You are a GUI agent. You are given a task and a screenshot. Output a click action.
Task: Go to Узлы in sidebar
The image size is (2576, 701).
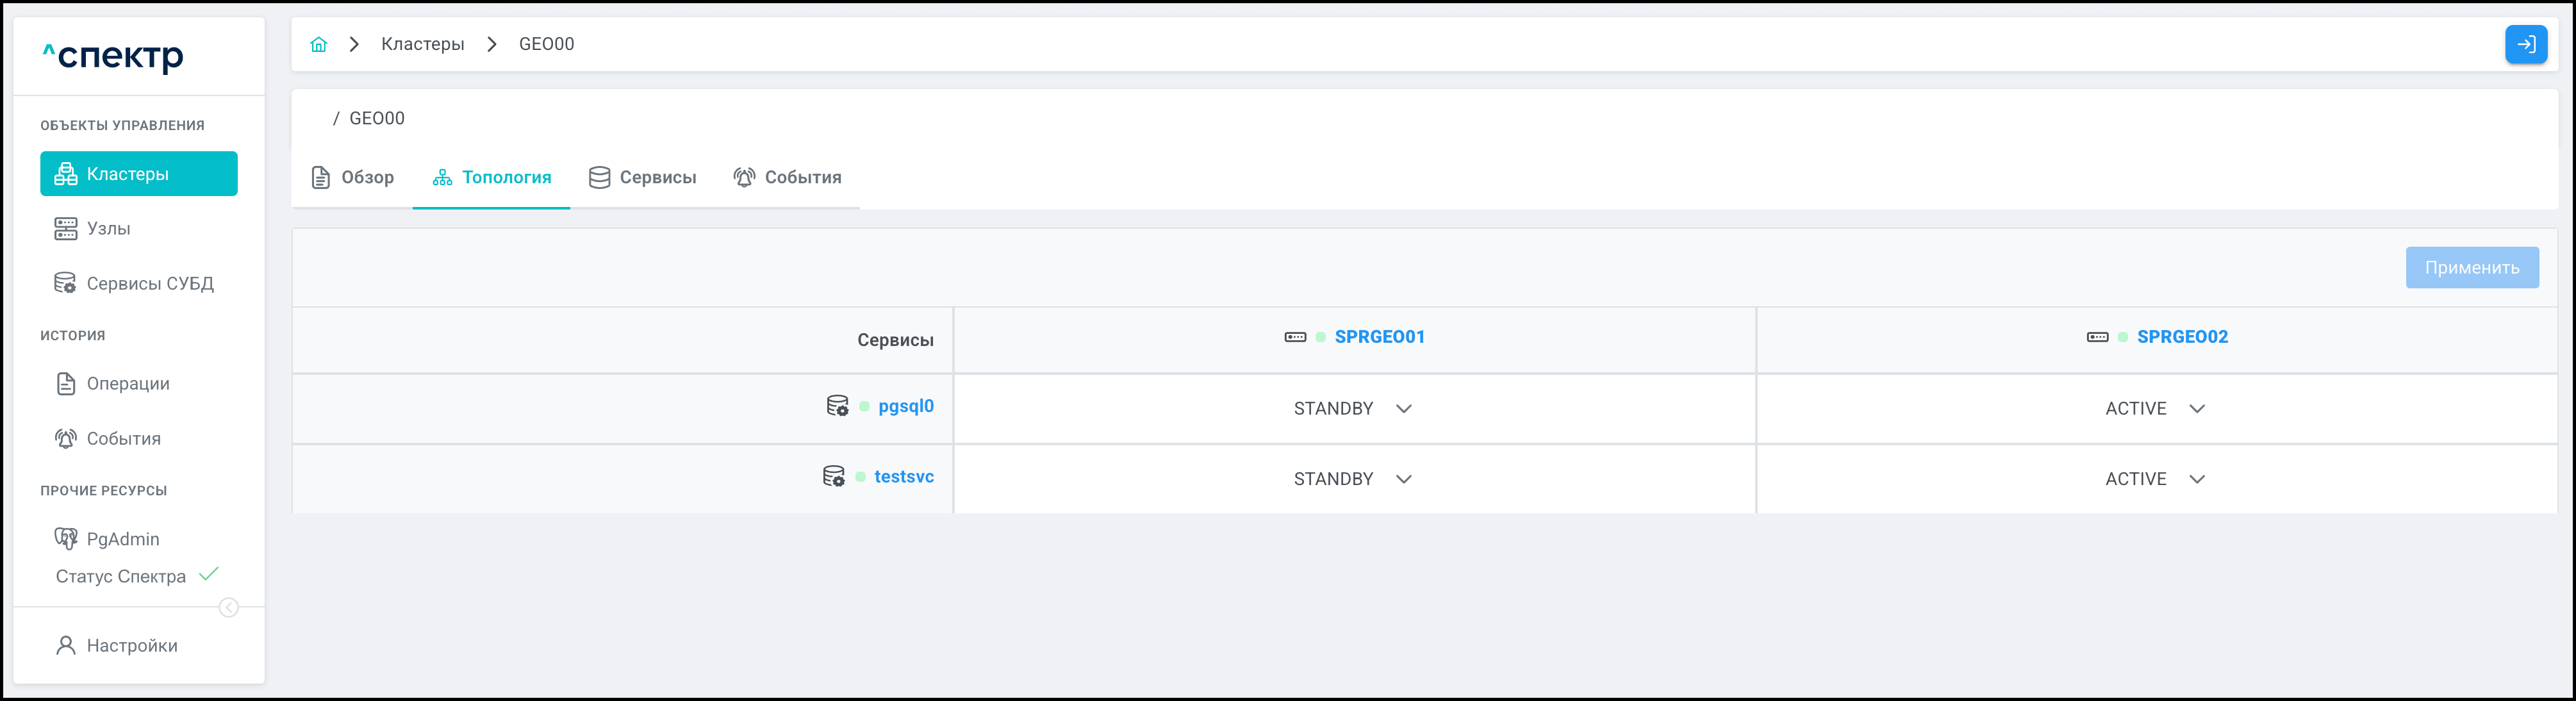tap(108, 229)
